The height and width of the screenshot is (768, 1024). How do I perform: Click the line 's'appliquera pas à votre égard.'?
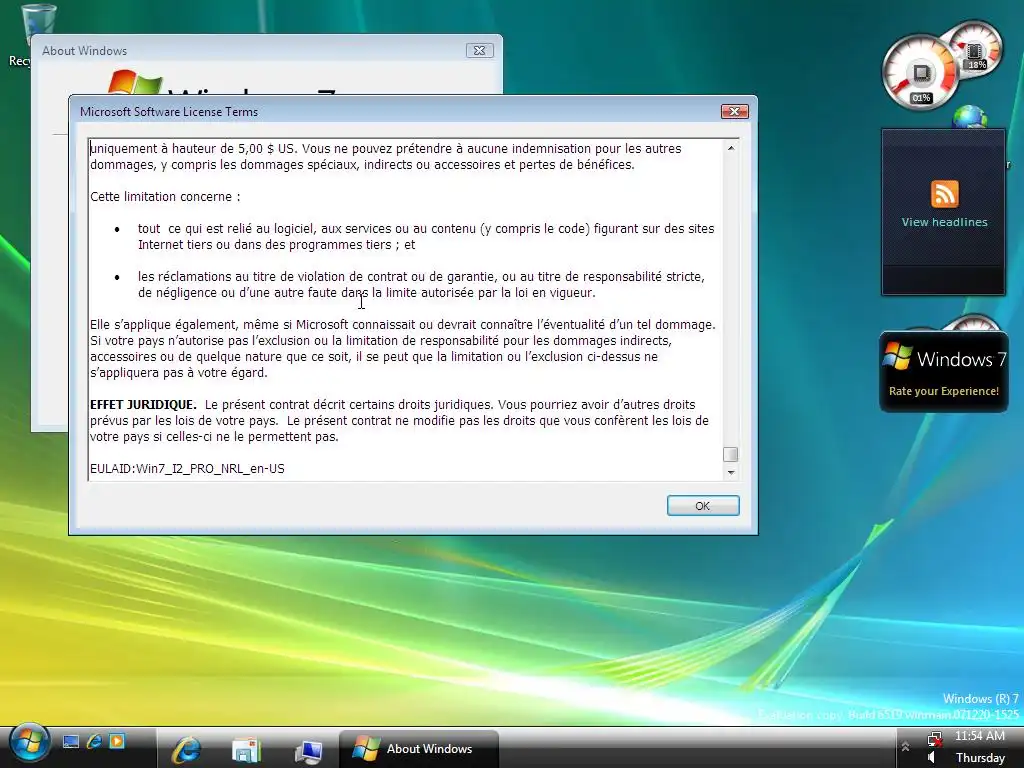pyautogui.click(x=179, y=372)
